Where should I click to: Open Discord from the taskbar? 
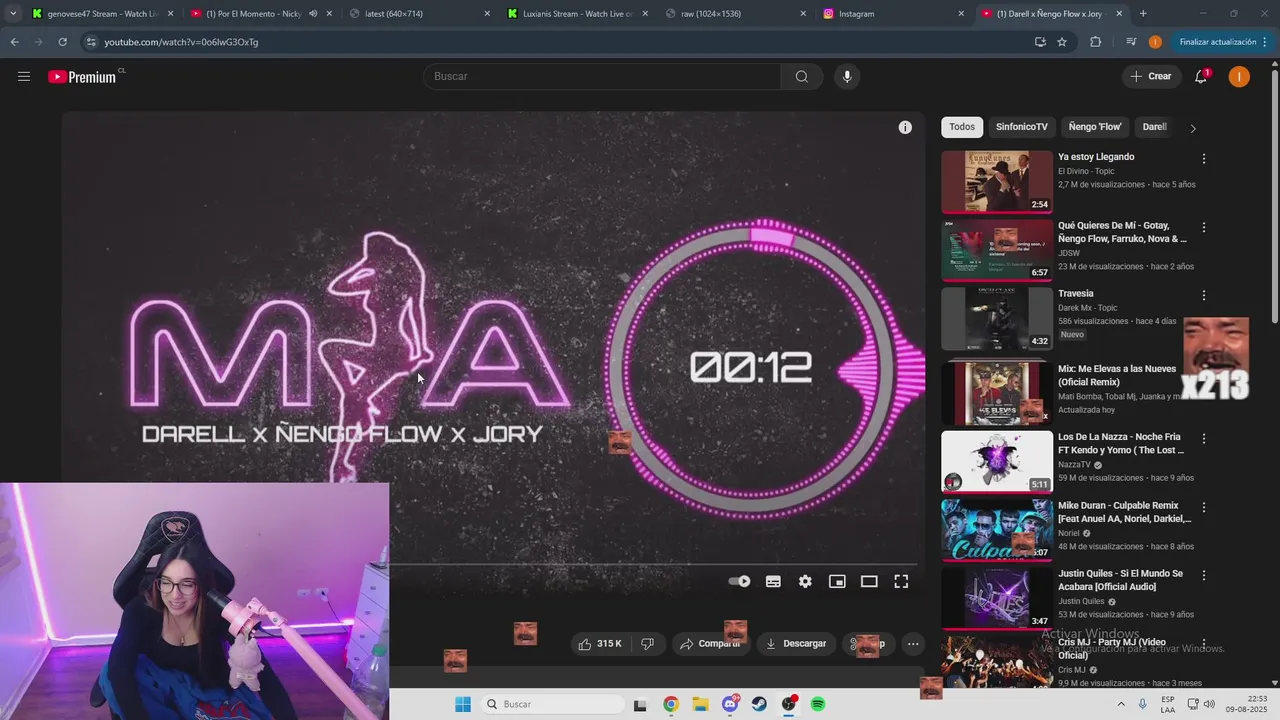[x=730, y=704]
